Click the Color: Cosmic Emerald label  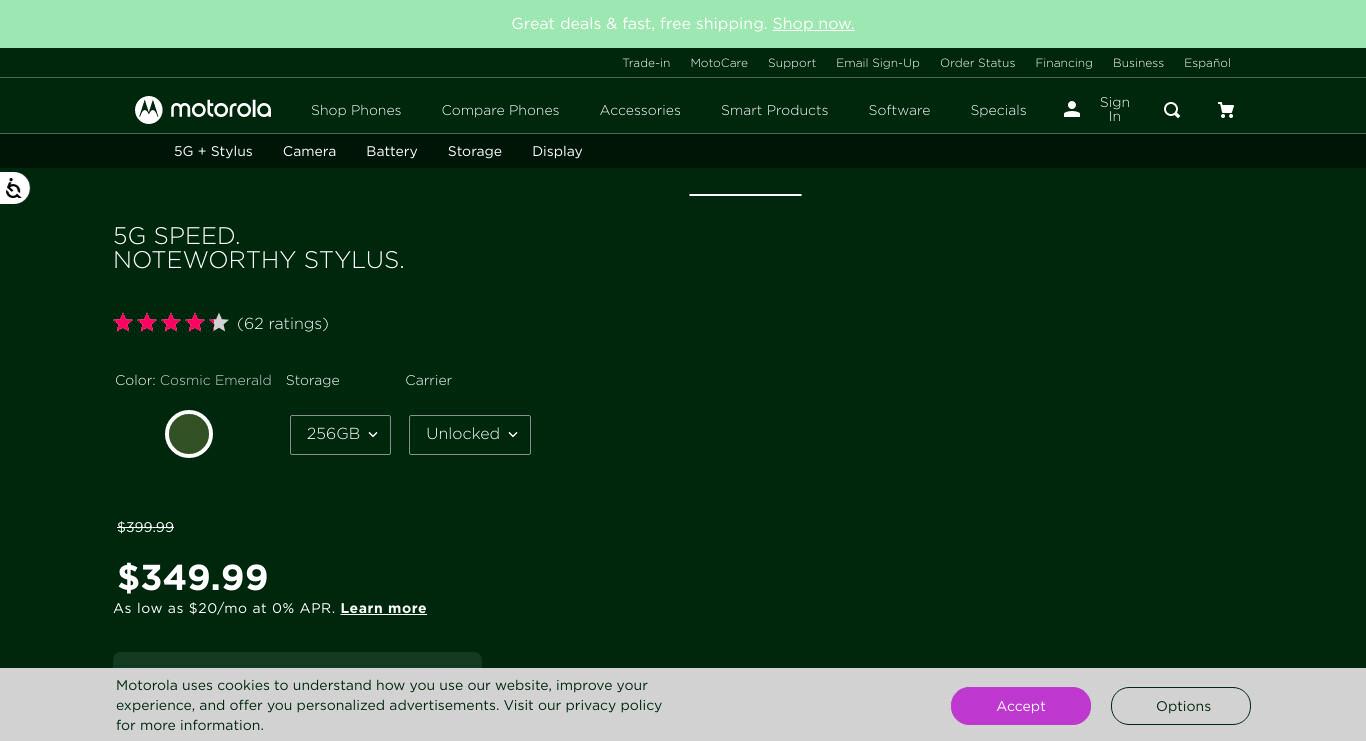point(193,380)
